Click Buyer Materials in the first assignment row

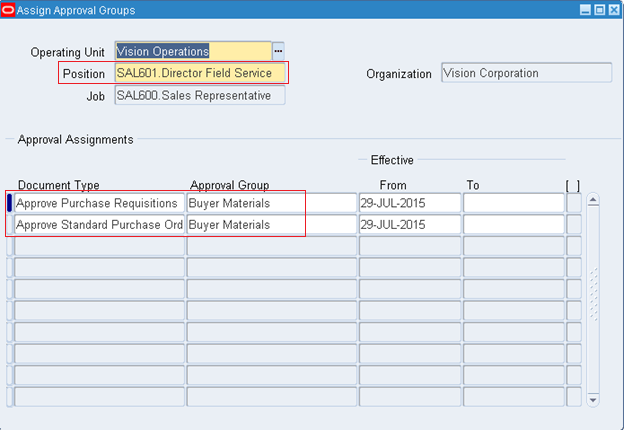point(270,203)
